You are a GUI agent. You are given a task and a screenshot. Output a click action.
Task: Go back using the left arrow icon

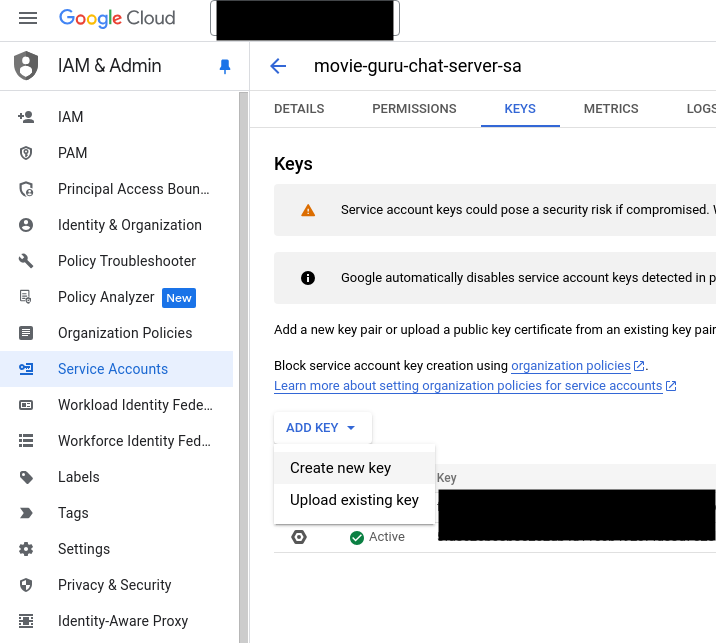(x=278, y=66)
